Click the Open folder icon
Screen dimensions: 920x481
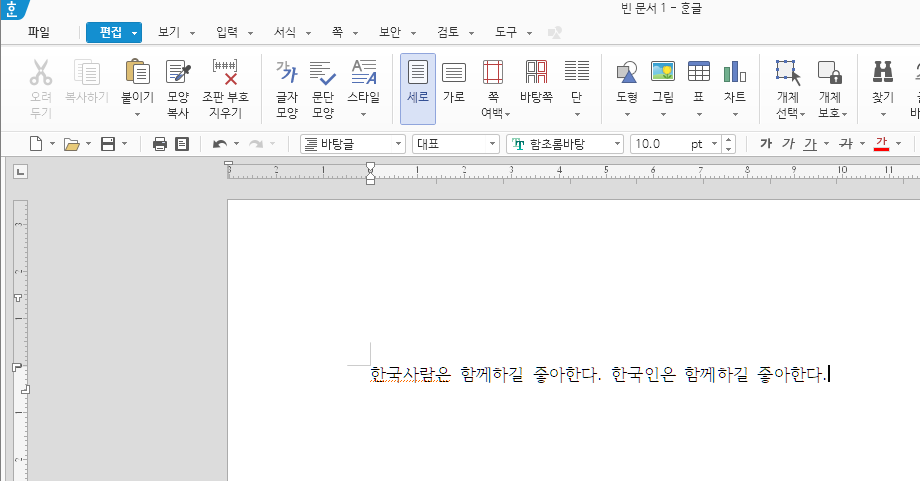click(x=72, y=144)
